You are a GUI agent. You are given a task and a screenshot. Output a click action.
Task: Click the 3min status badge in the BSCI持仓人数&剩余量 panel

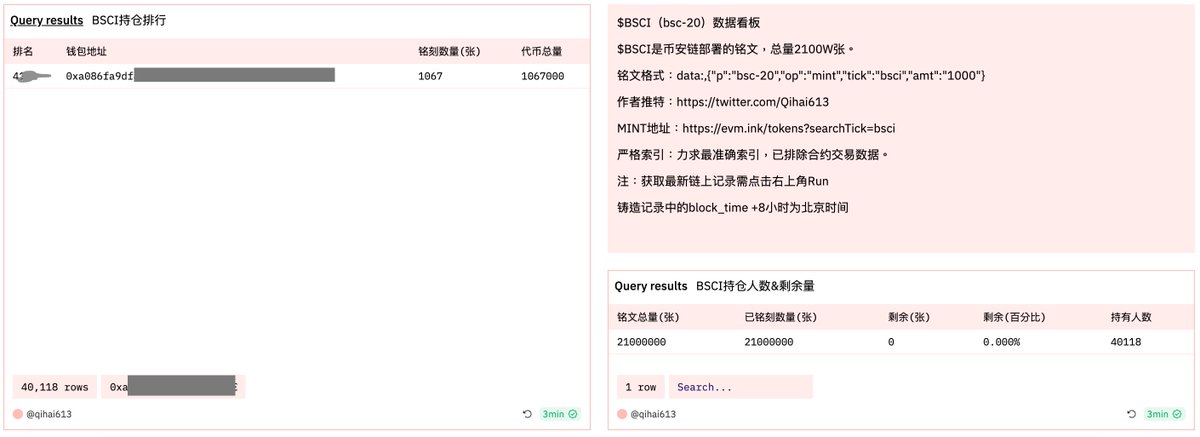(x=1165, y=414)
